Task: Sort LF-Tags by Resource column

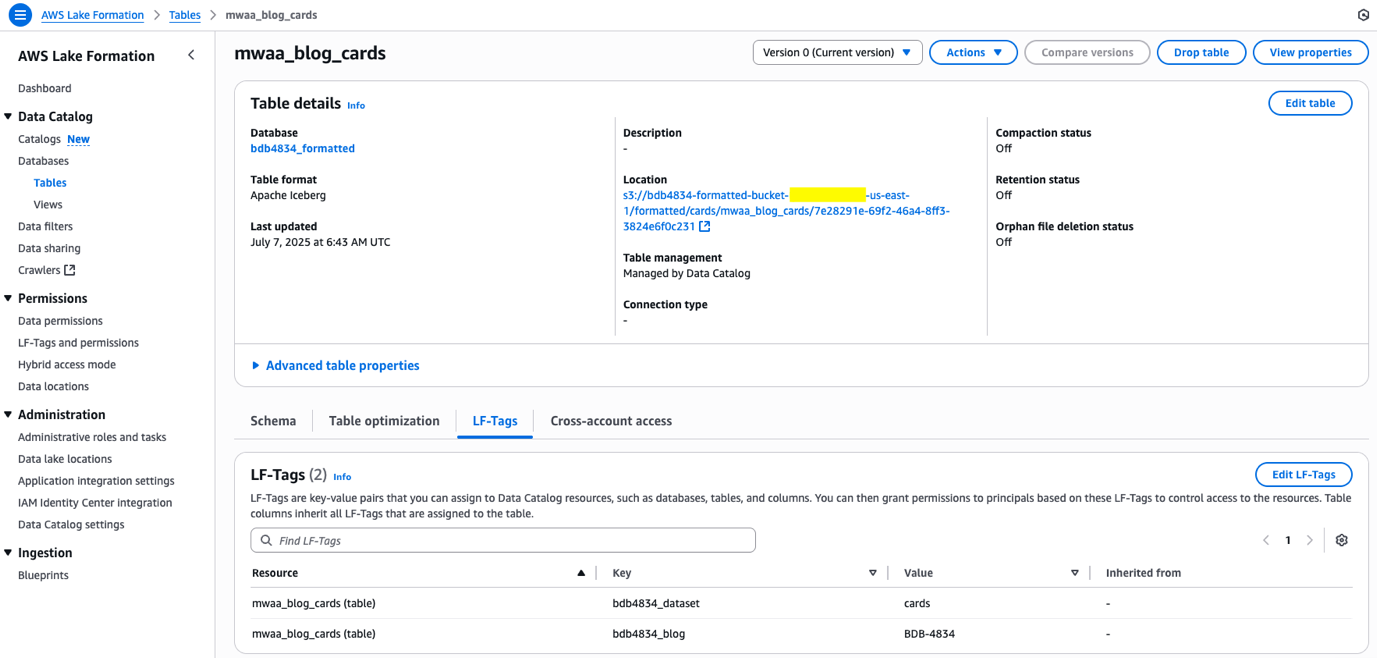Action: 581,573
